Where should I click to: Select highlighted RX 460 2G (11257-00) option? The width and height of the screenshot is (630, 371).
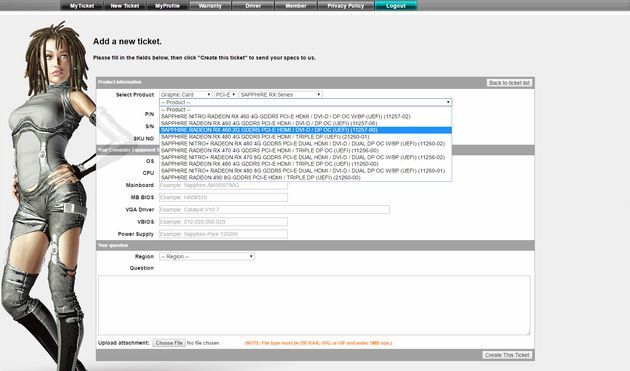[305, 130]
